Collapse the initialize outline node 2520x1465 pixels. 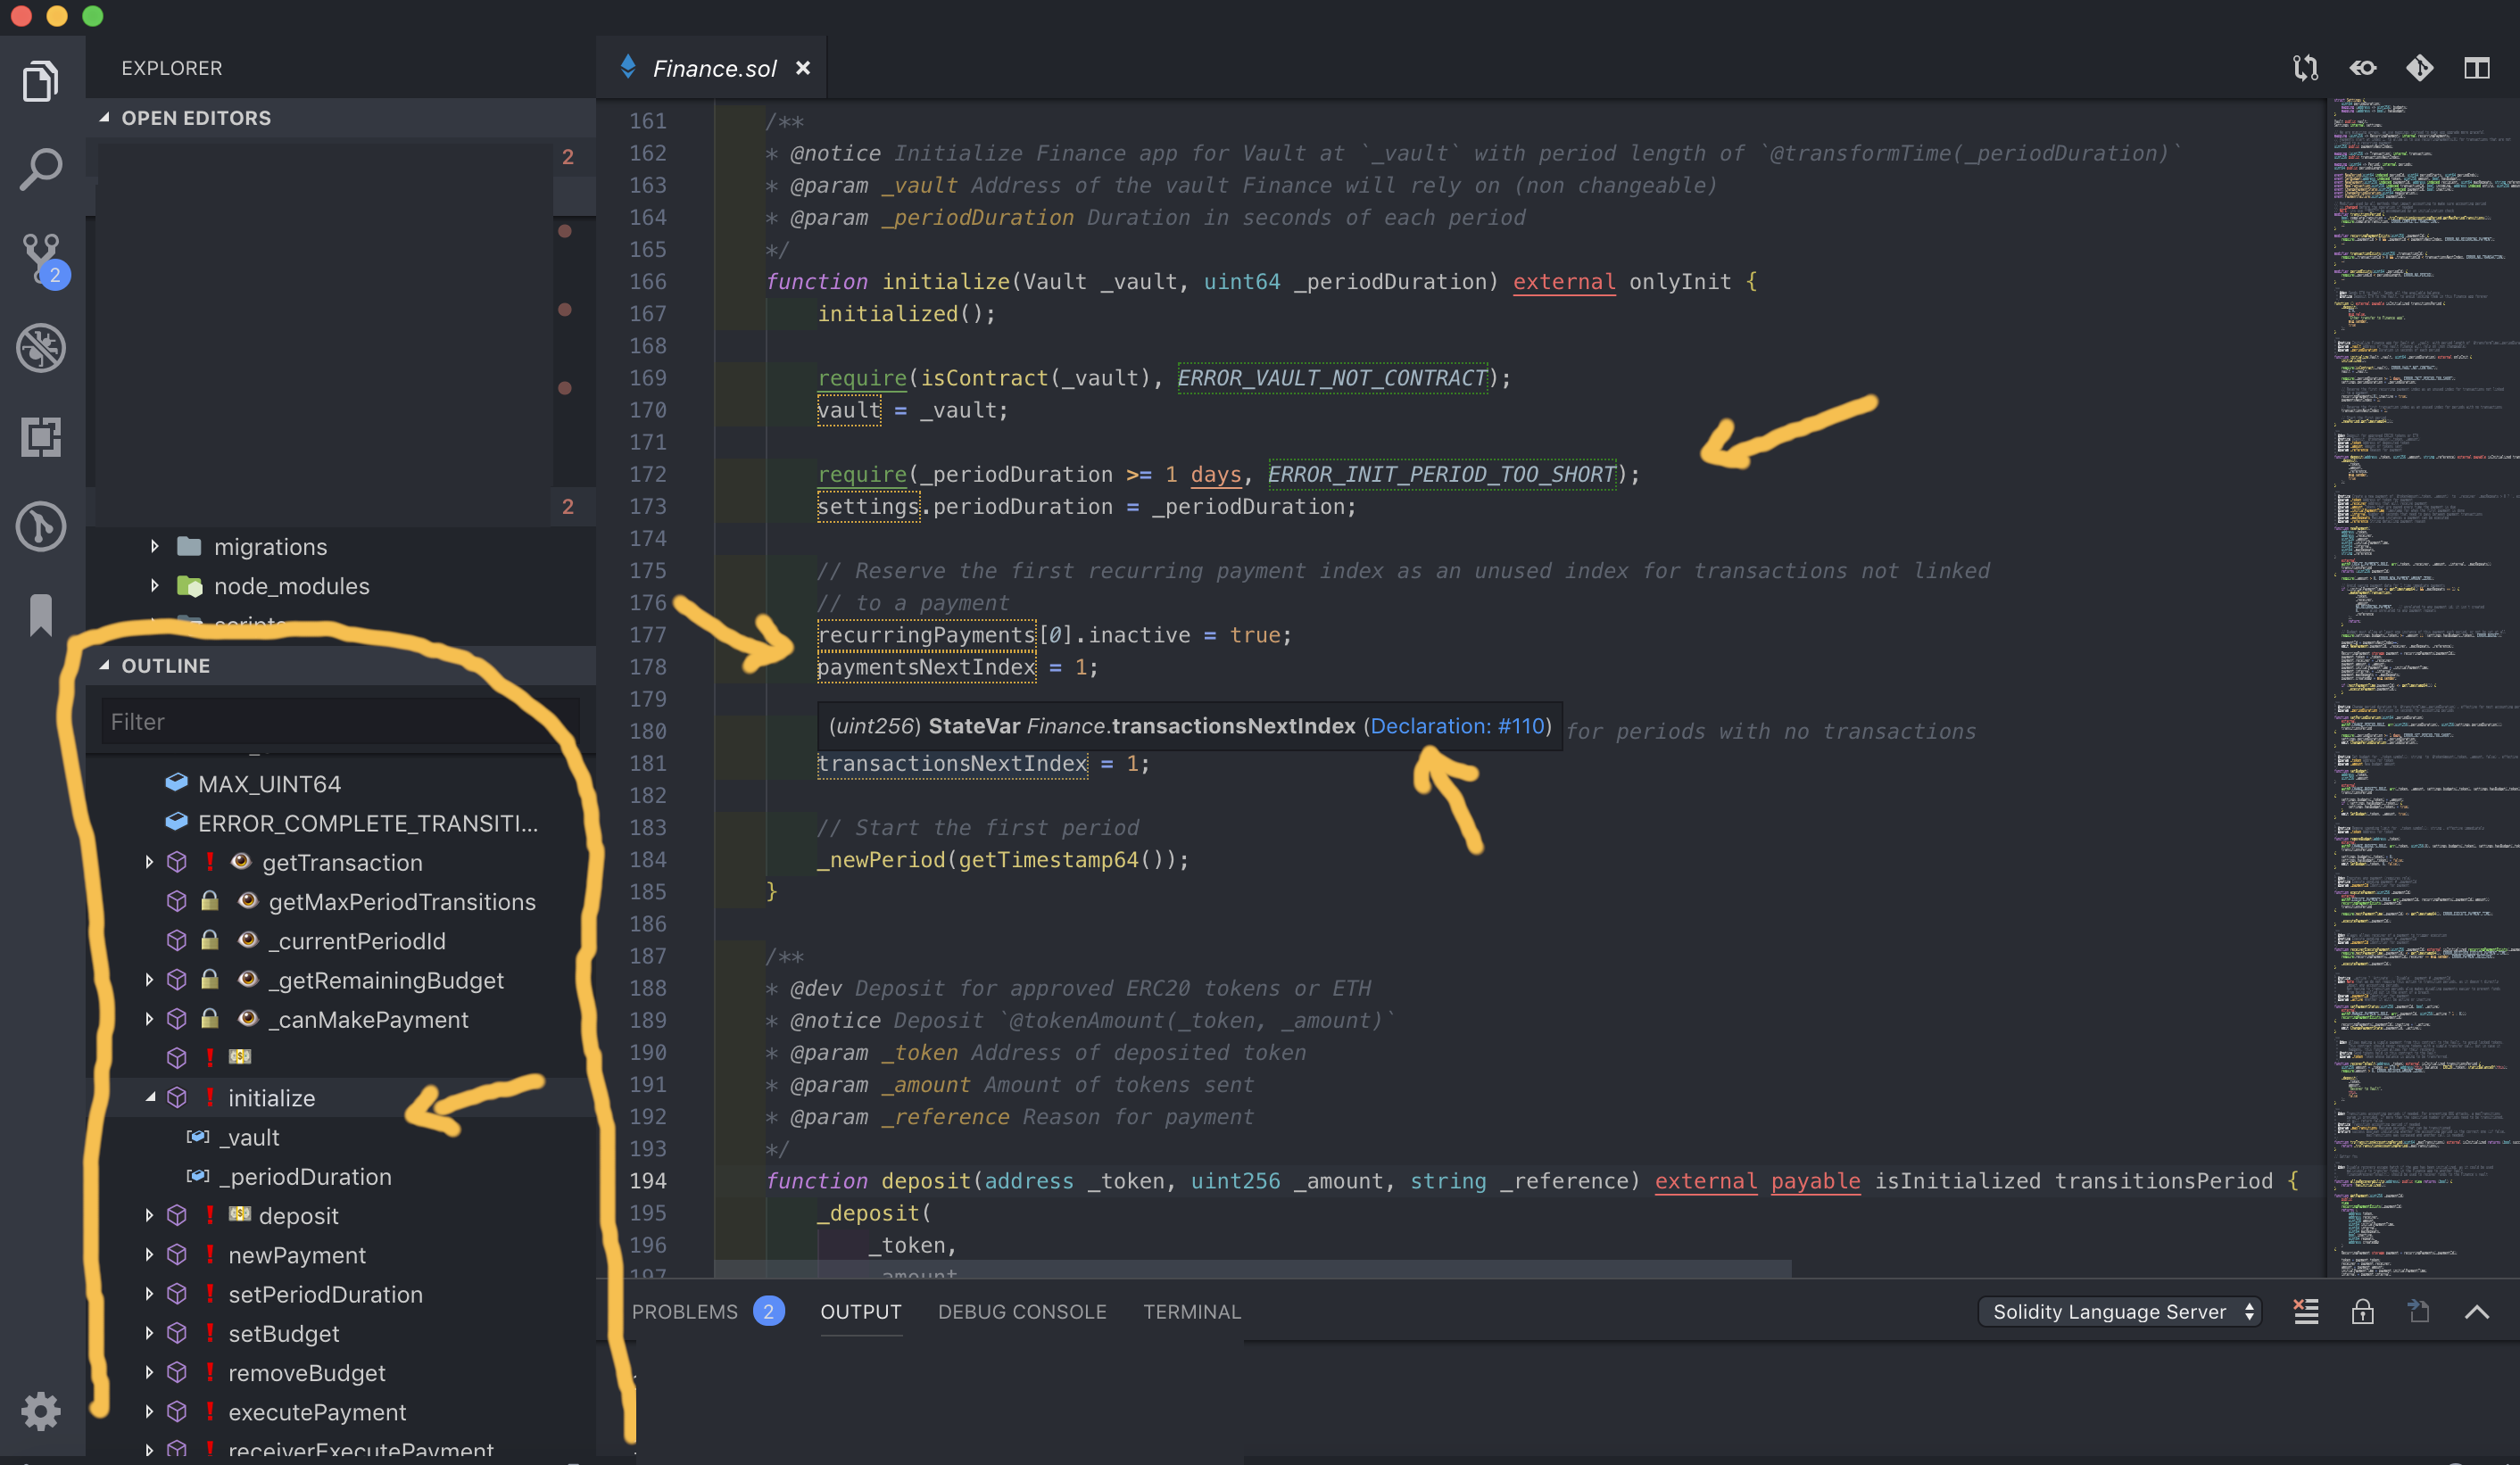coord(149,1097)
